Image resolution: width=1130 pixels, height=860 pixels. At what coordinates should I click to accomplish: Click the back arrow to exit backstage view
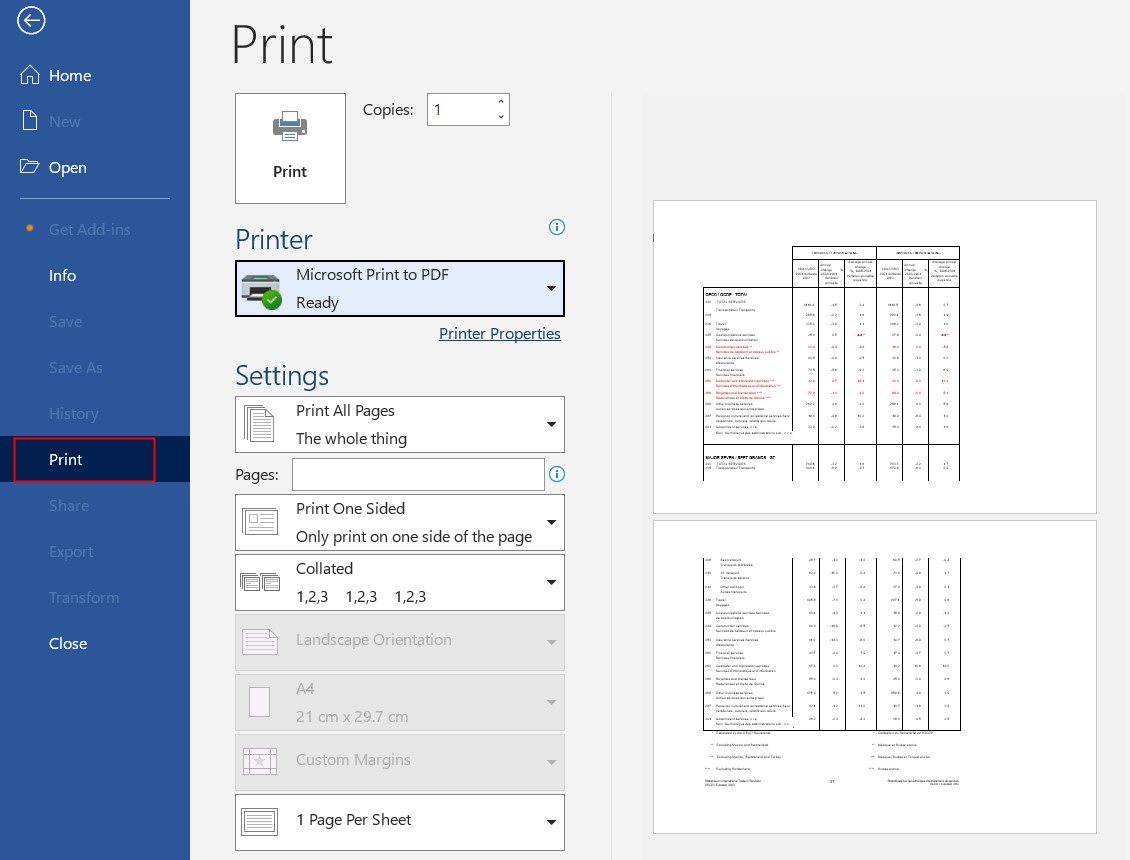click(31, 20)
